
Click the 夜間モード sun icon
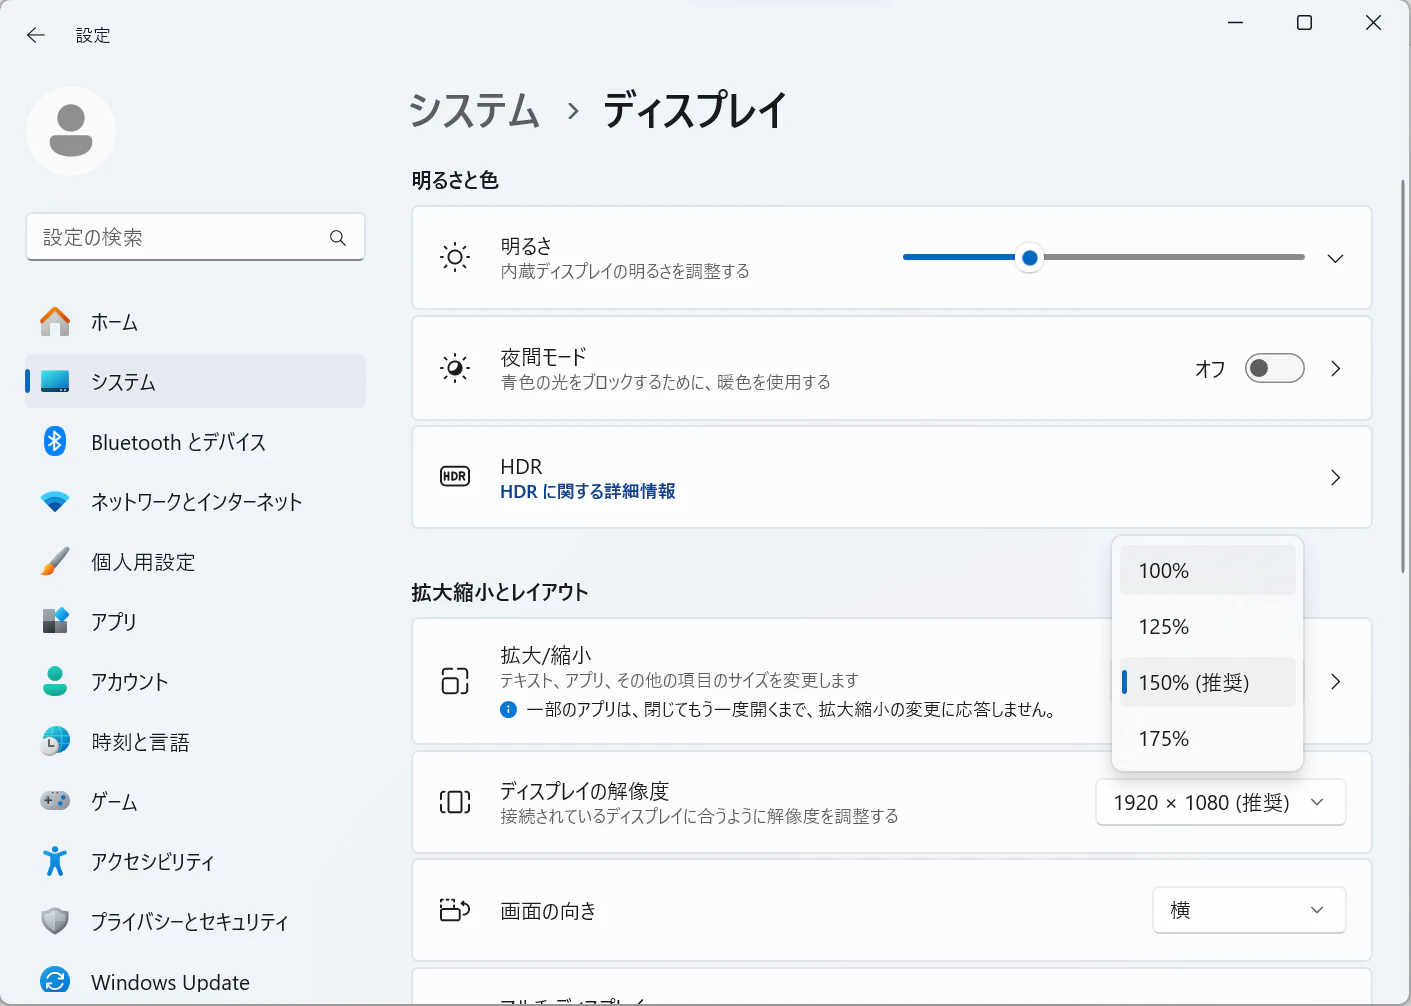[x=455, y=368]
